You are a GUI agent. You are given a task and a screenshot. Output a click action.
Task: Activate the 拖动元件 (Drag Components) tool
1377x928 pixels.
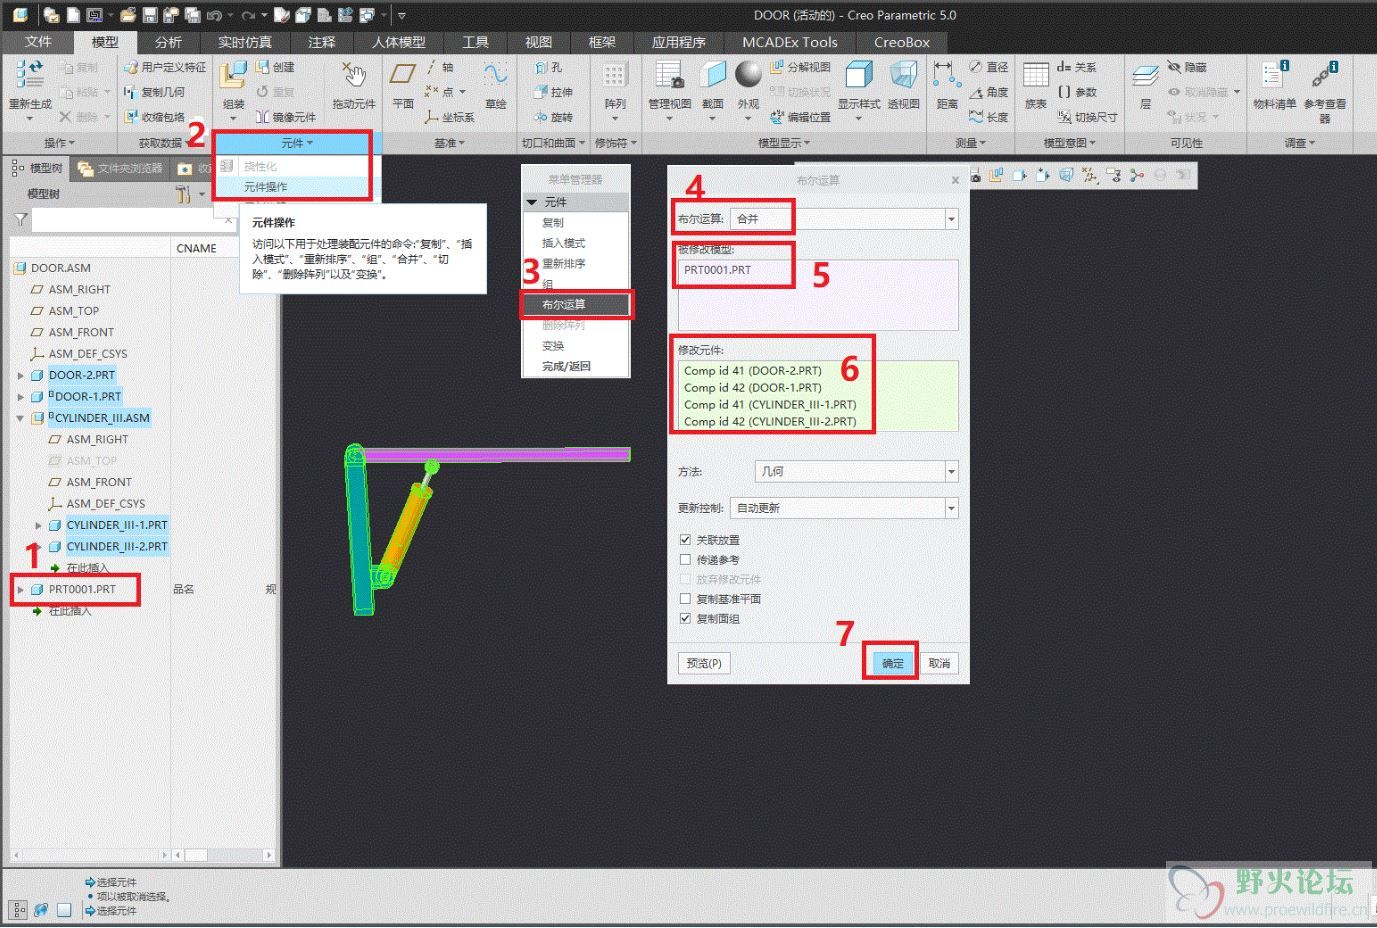click(x=354, y=76)
